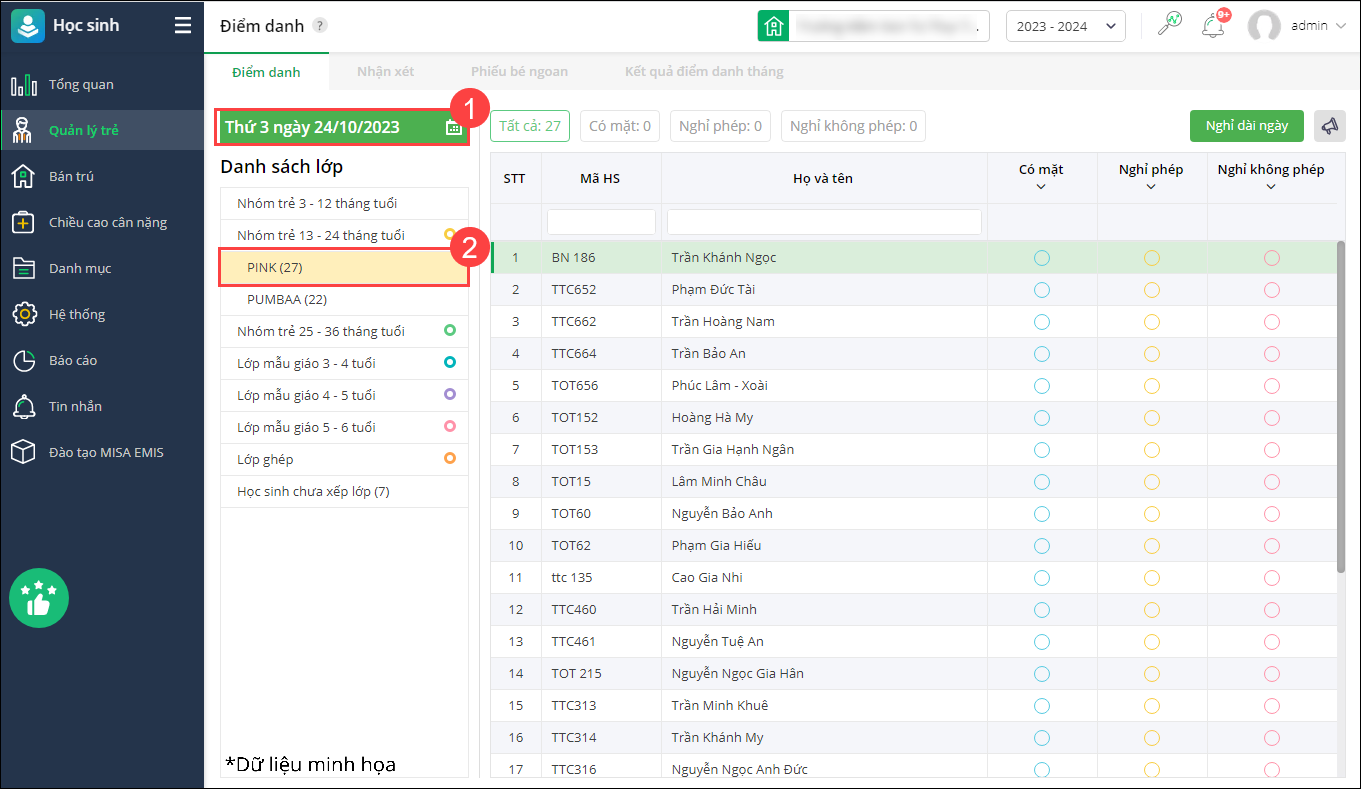Open Báo cáo pie chart icon

click(x=24, y=361)
